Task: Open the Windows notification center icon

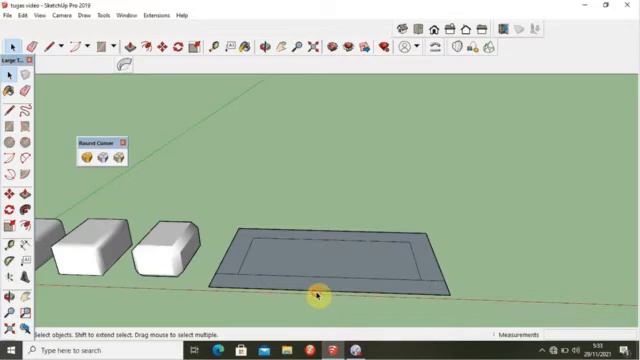Action: pos(624,350)
